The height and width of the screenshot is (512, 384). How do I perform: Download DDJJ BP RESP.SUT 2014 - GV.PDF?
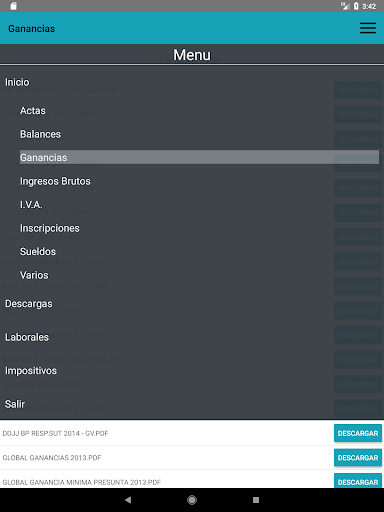point(358,433)
